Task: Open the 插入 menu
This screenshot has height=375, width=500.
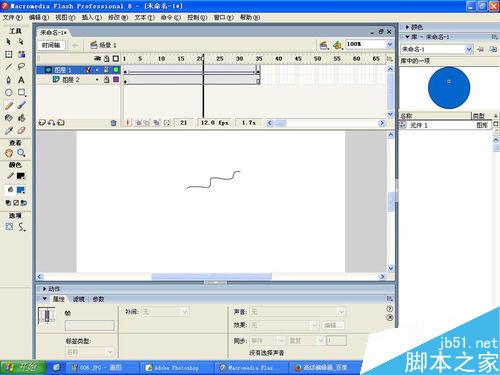Action: pyautogui.click(x=92, y=17)
